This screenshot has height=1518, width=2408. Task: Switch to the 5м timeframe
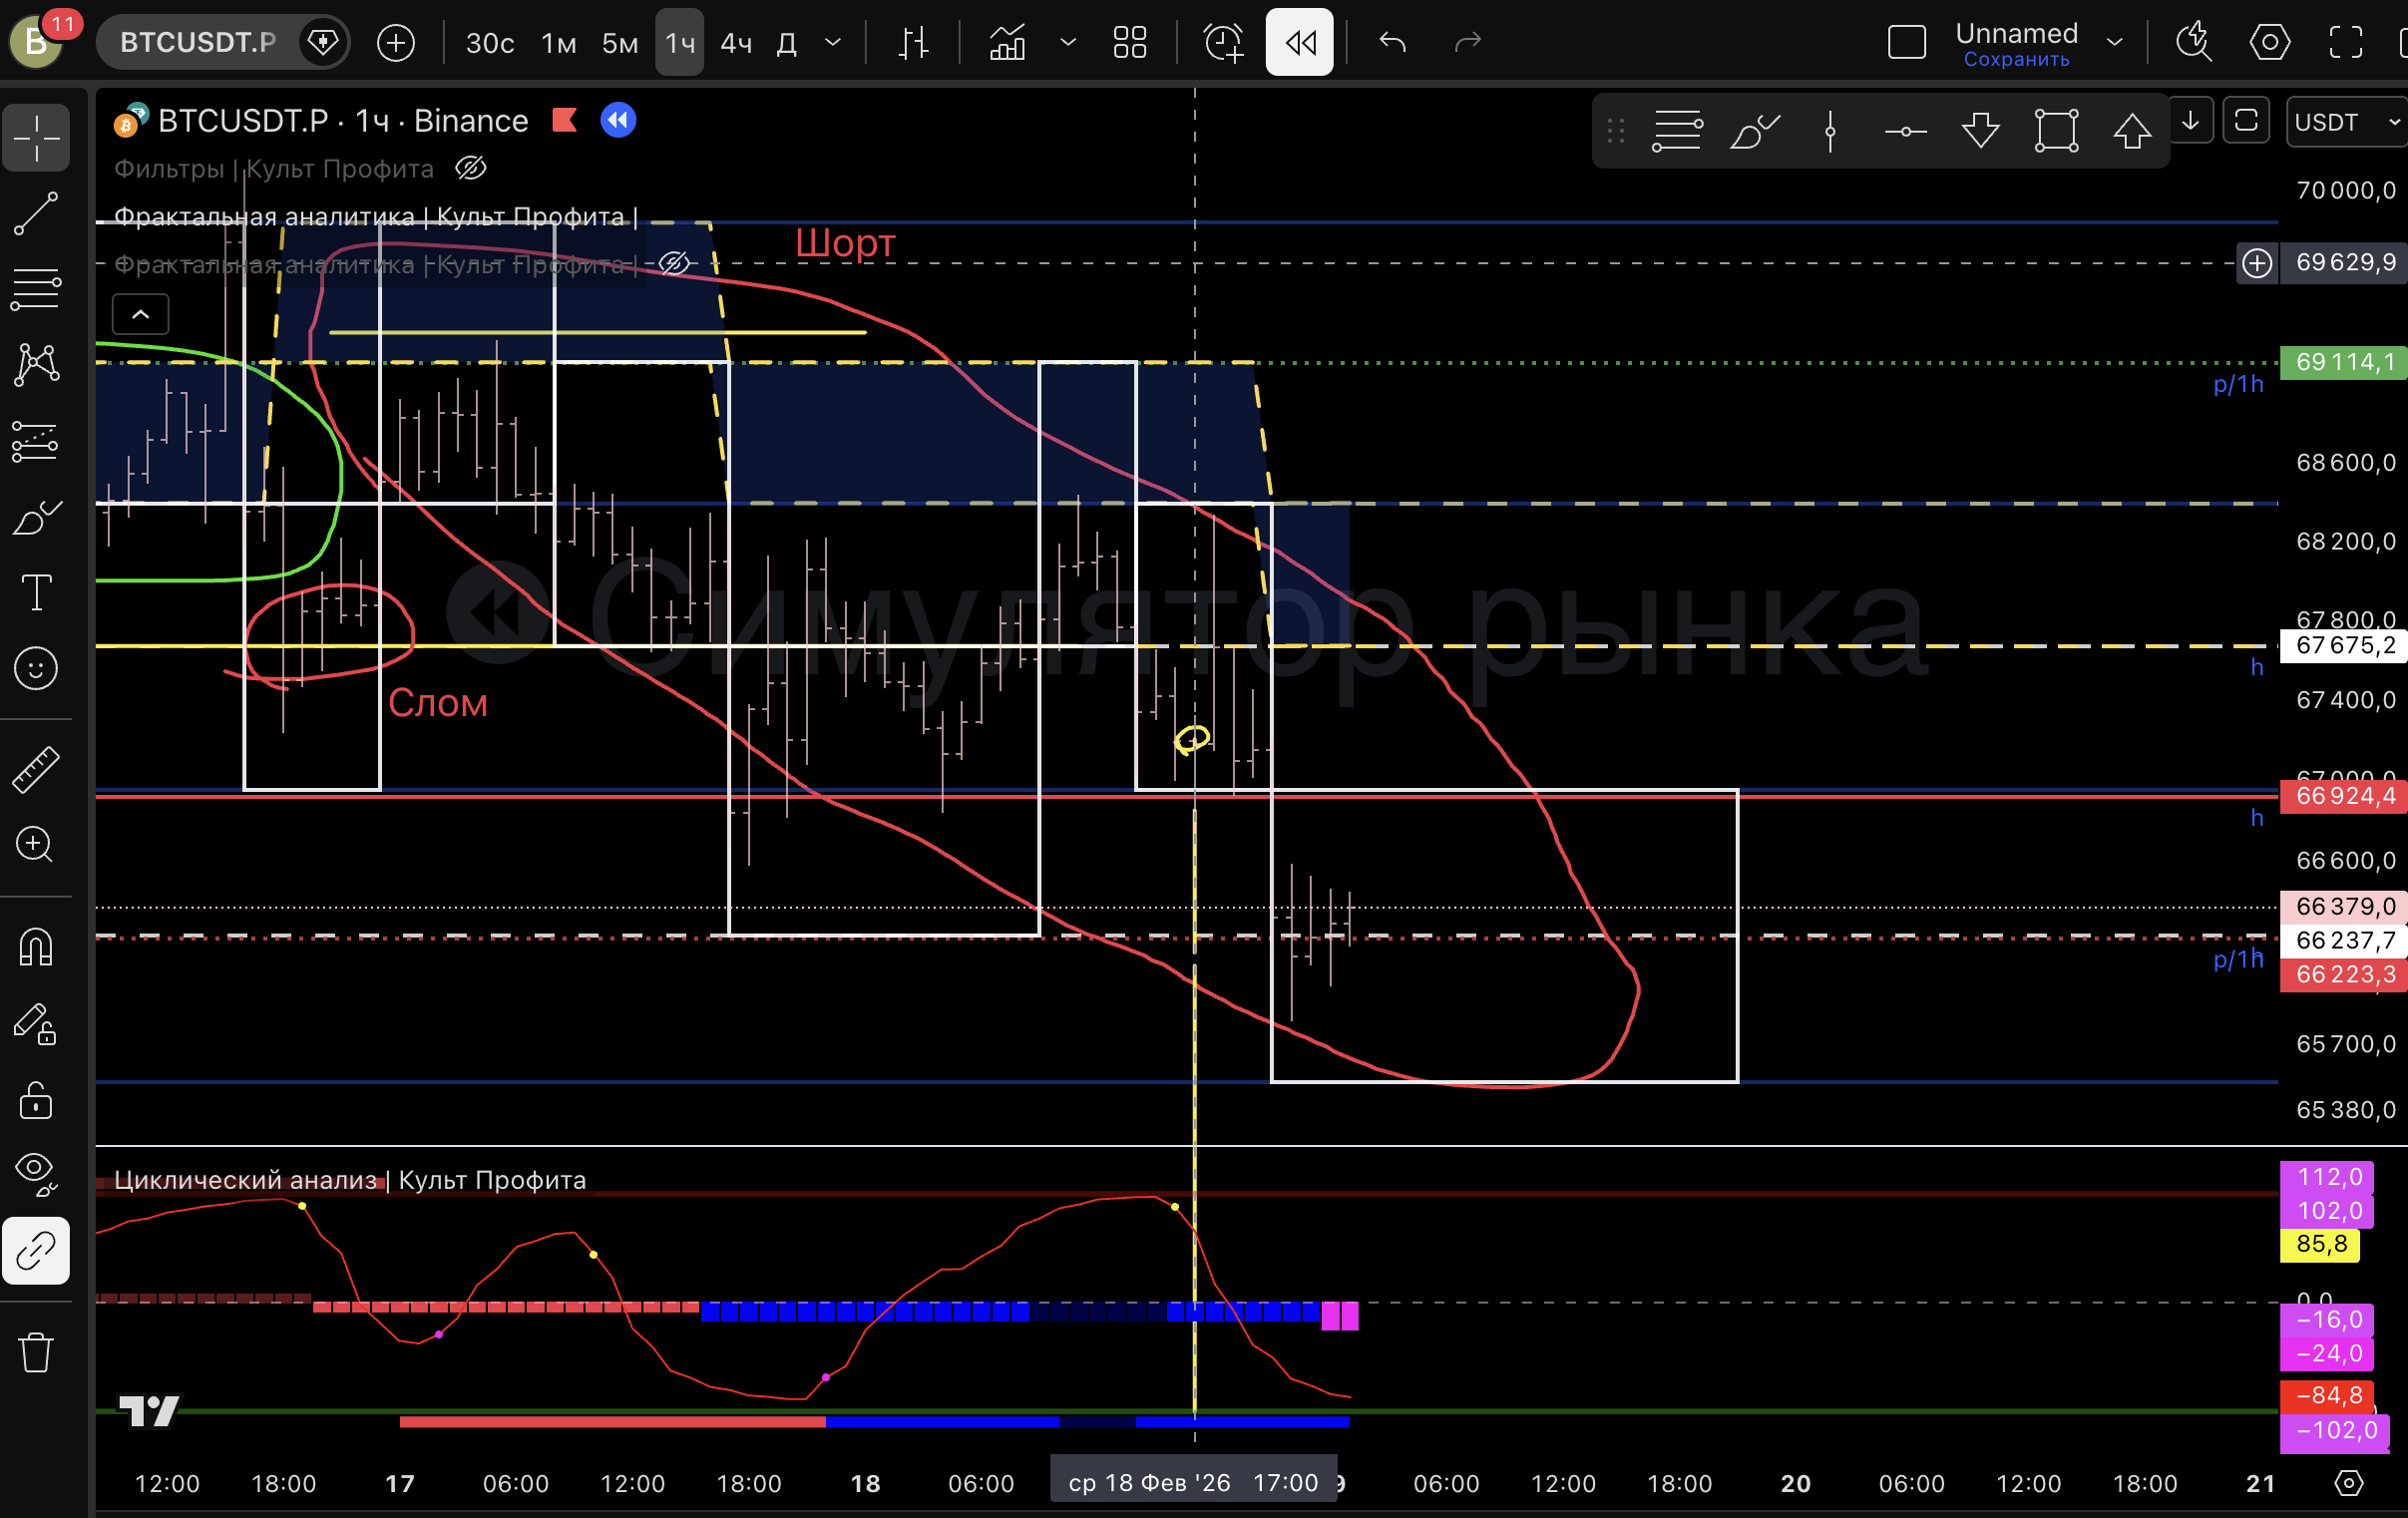point(619,43)
